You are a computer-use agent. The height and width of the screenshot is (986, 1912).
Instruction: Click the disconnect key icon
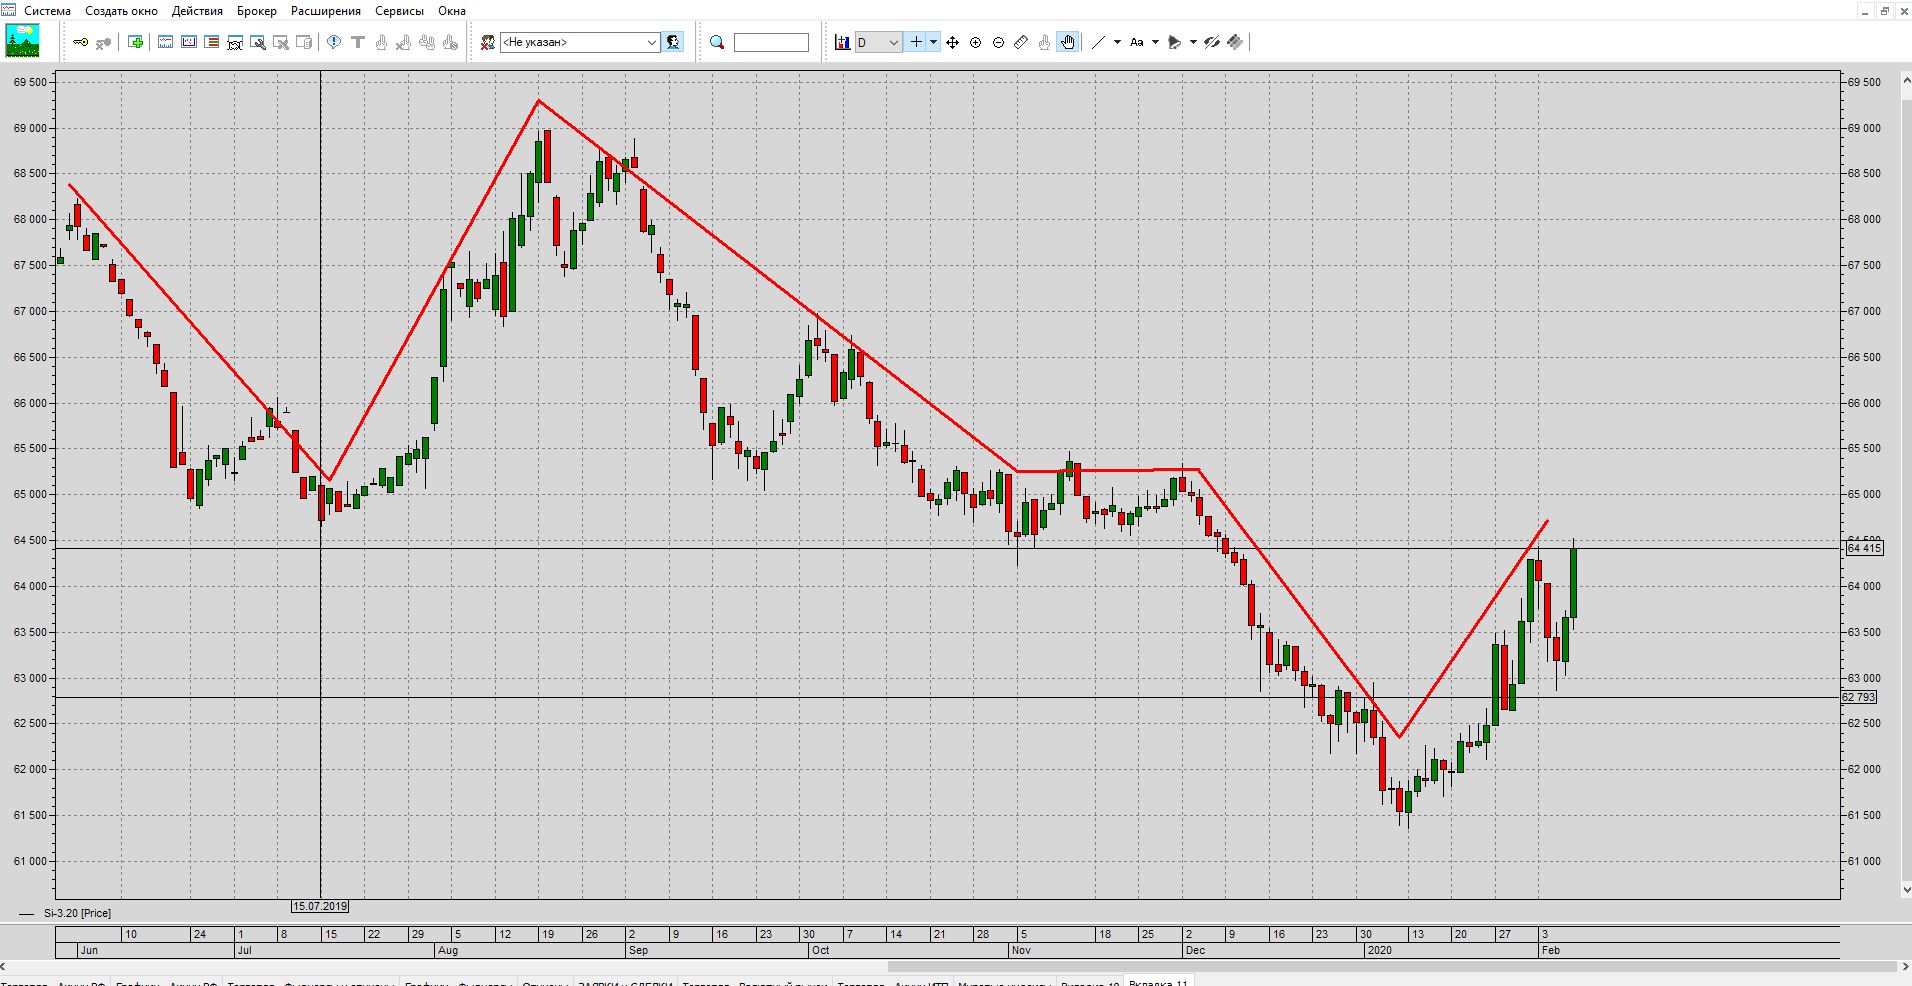[x=103, y=42]
